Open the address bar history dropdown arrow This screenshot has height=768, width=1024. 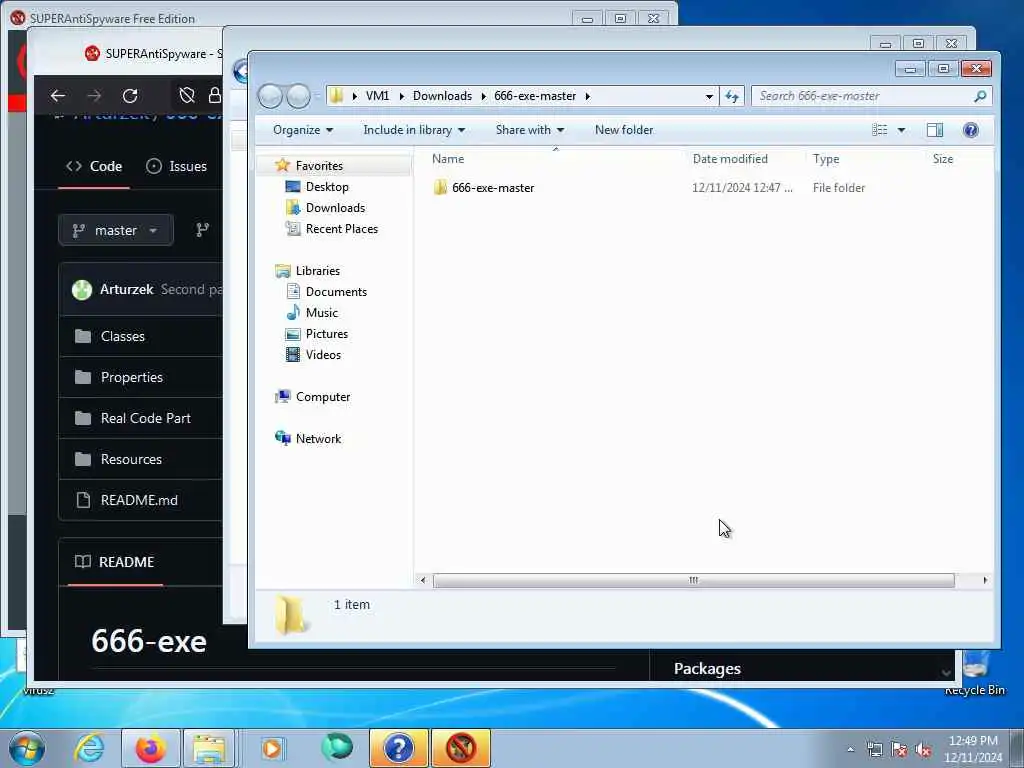coord(709,97)
